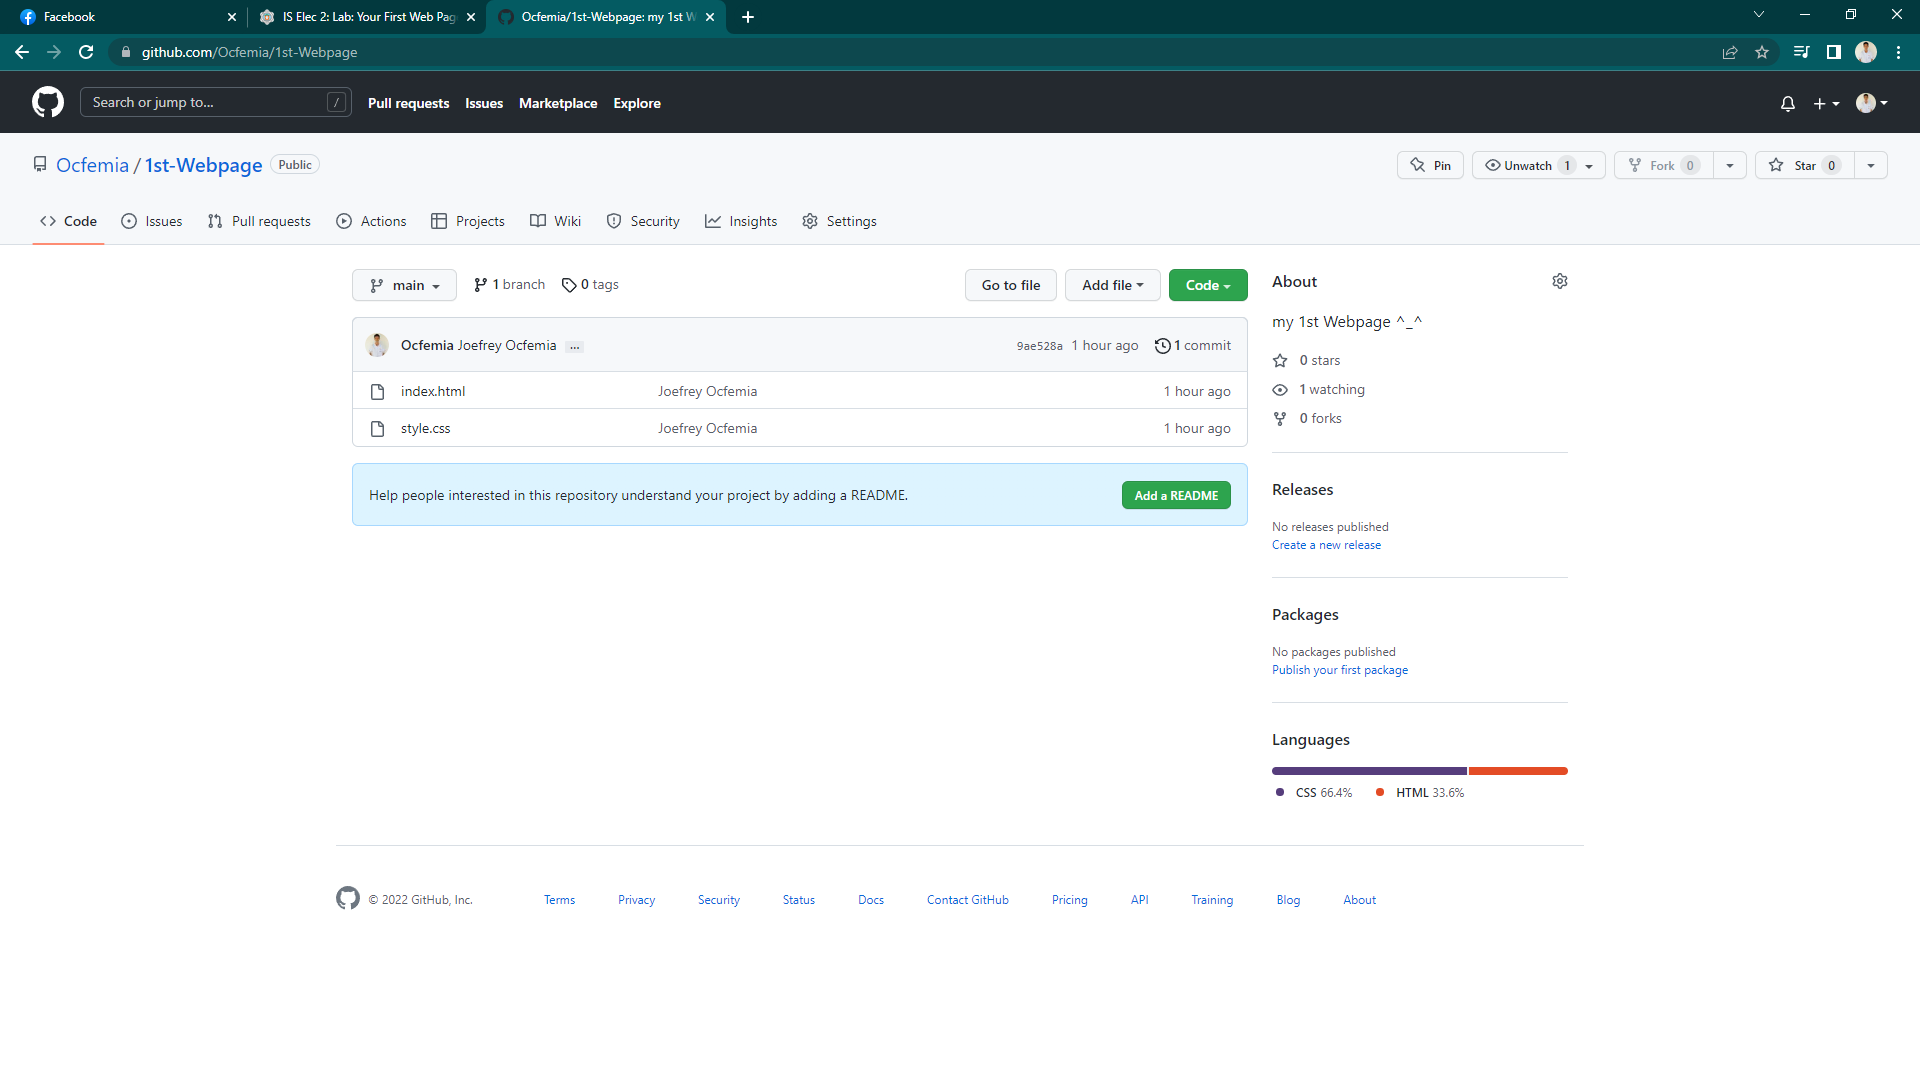Click the About section settings gear
1920x1078 pixels.
(1560, 281)
